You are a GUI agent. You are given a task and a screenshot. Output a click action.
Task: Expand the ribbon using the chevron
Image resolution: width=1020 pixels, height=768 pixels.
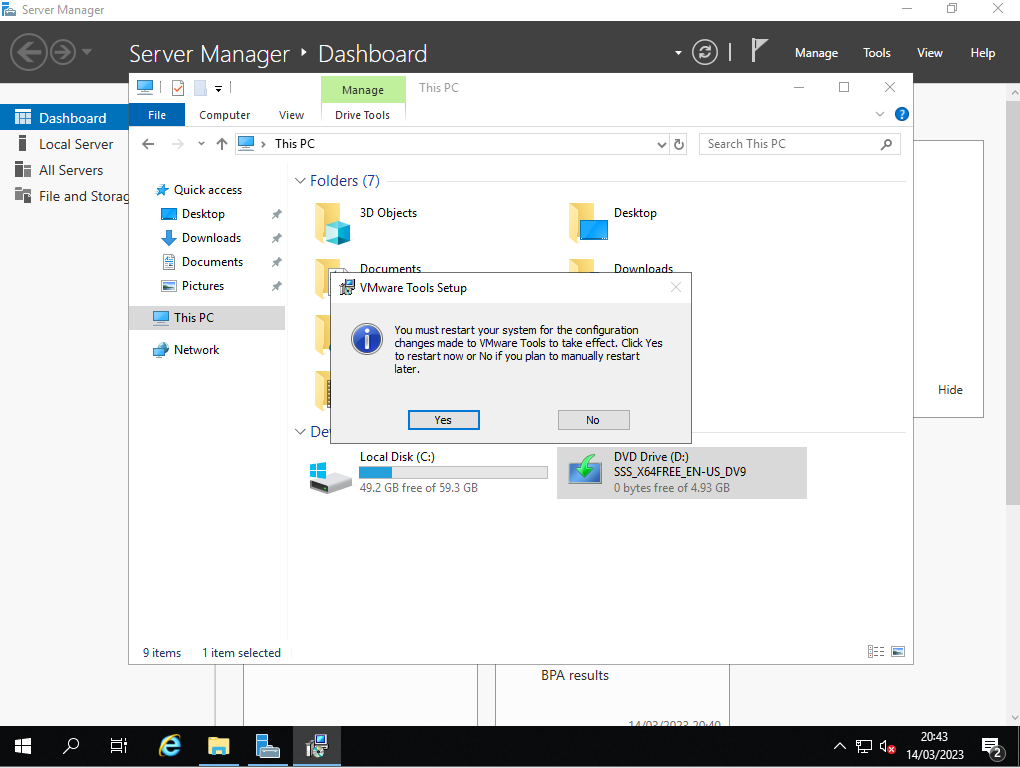click(880, 115)
